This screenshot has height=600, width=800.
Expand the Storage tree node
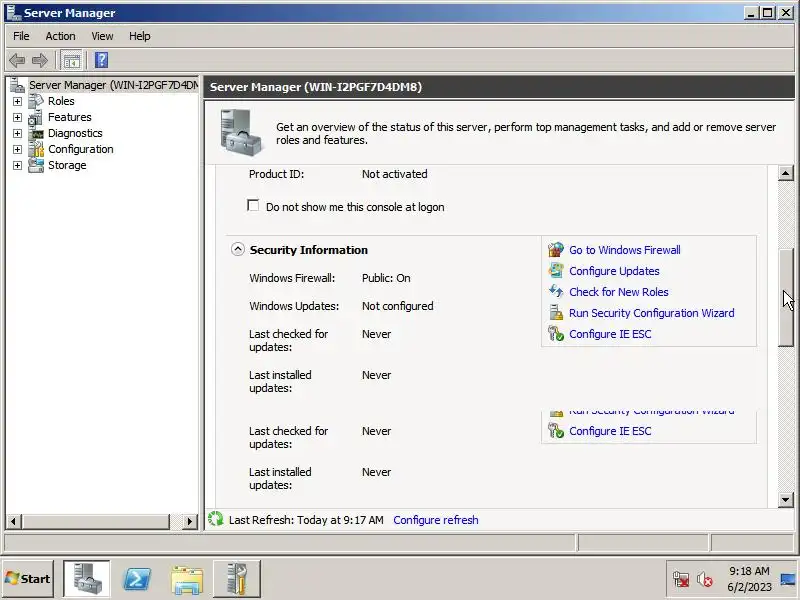click(x=17, y=166)
